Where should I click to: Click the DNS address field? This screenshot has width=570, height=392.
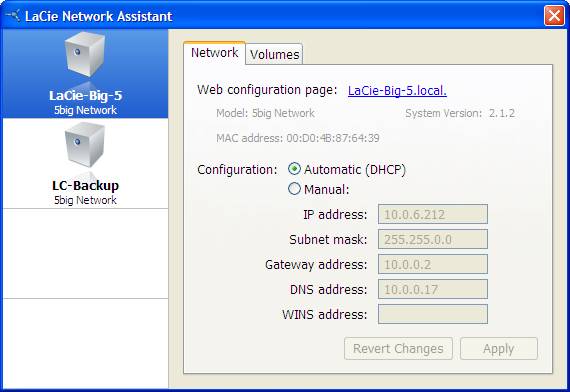[x=433, y=289]
